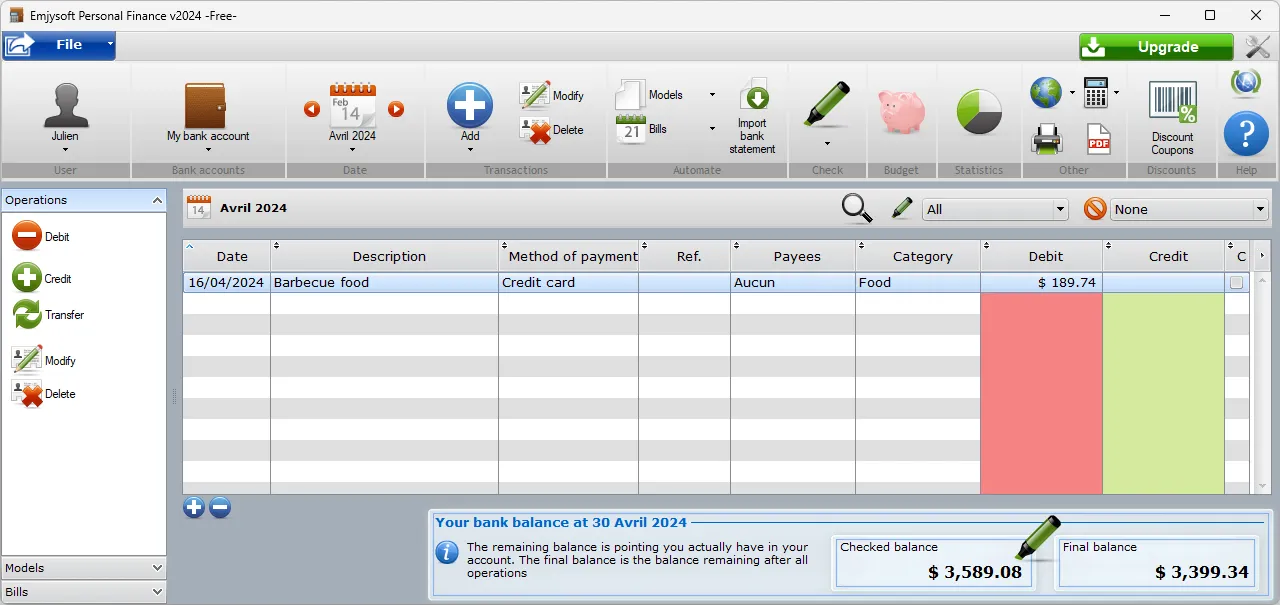This screenshot has height=605, width=1280.
Task: Check the checkbox on the Barbecue food row
Action: tap(1237, 282)
